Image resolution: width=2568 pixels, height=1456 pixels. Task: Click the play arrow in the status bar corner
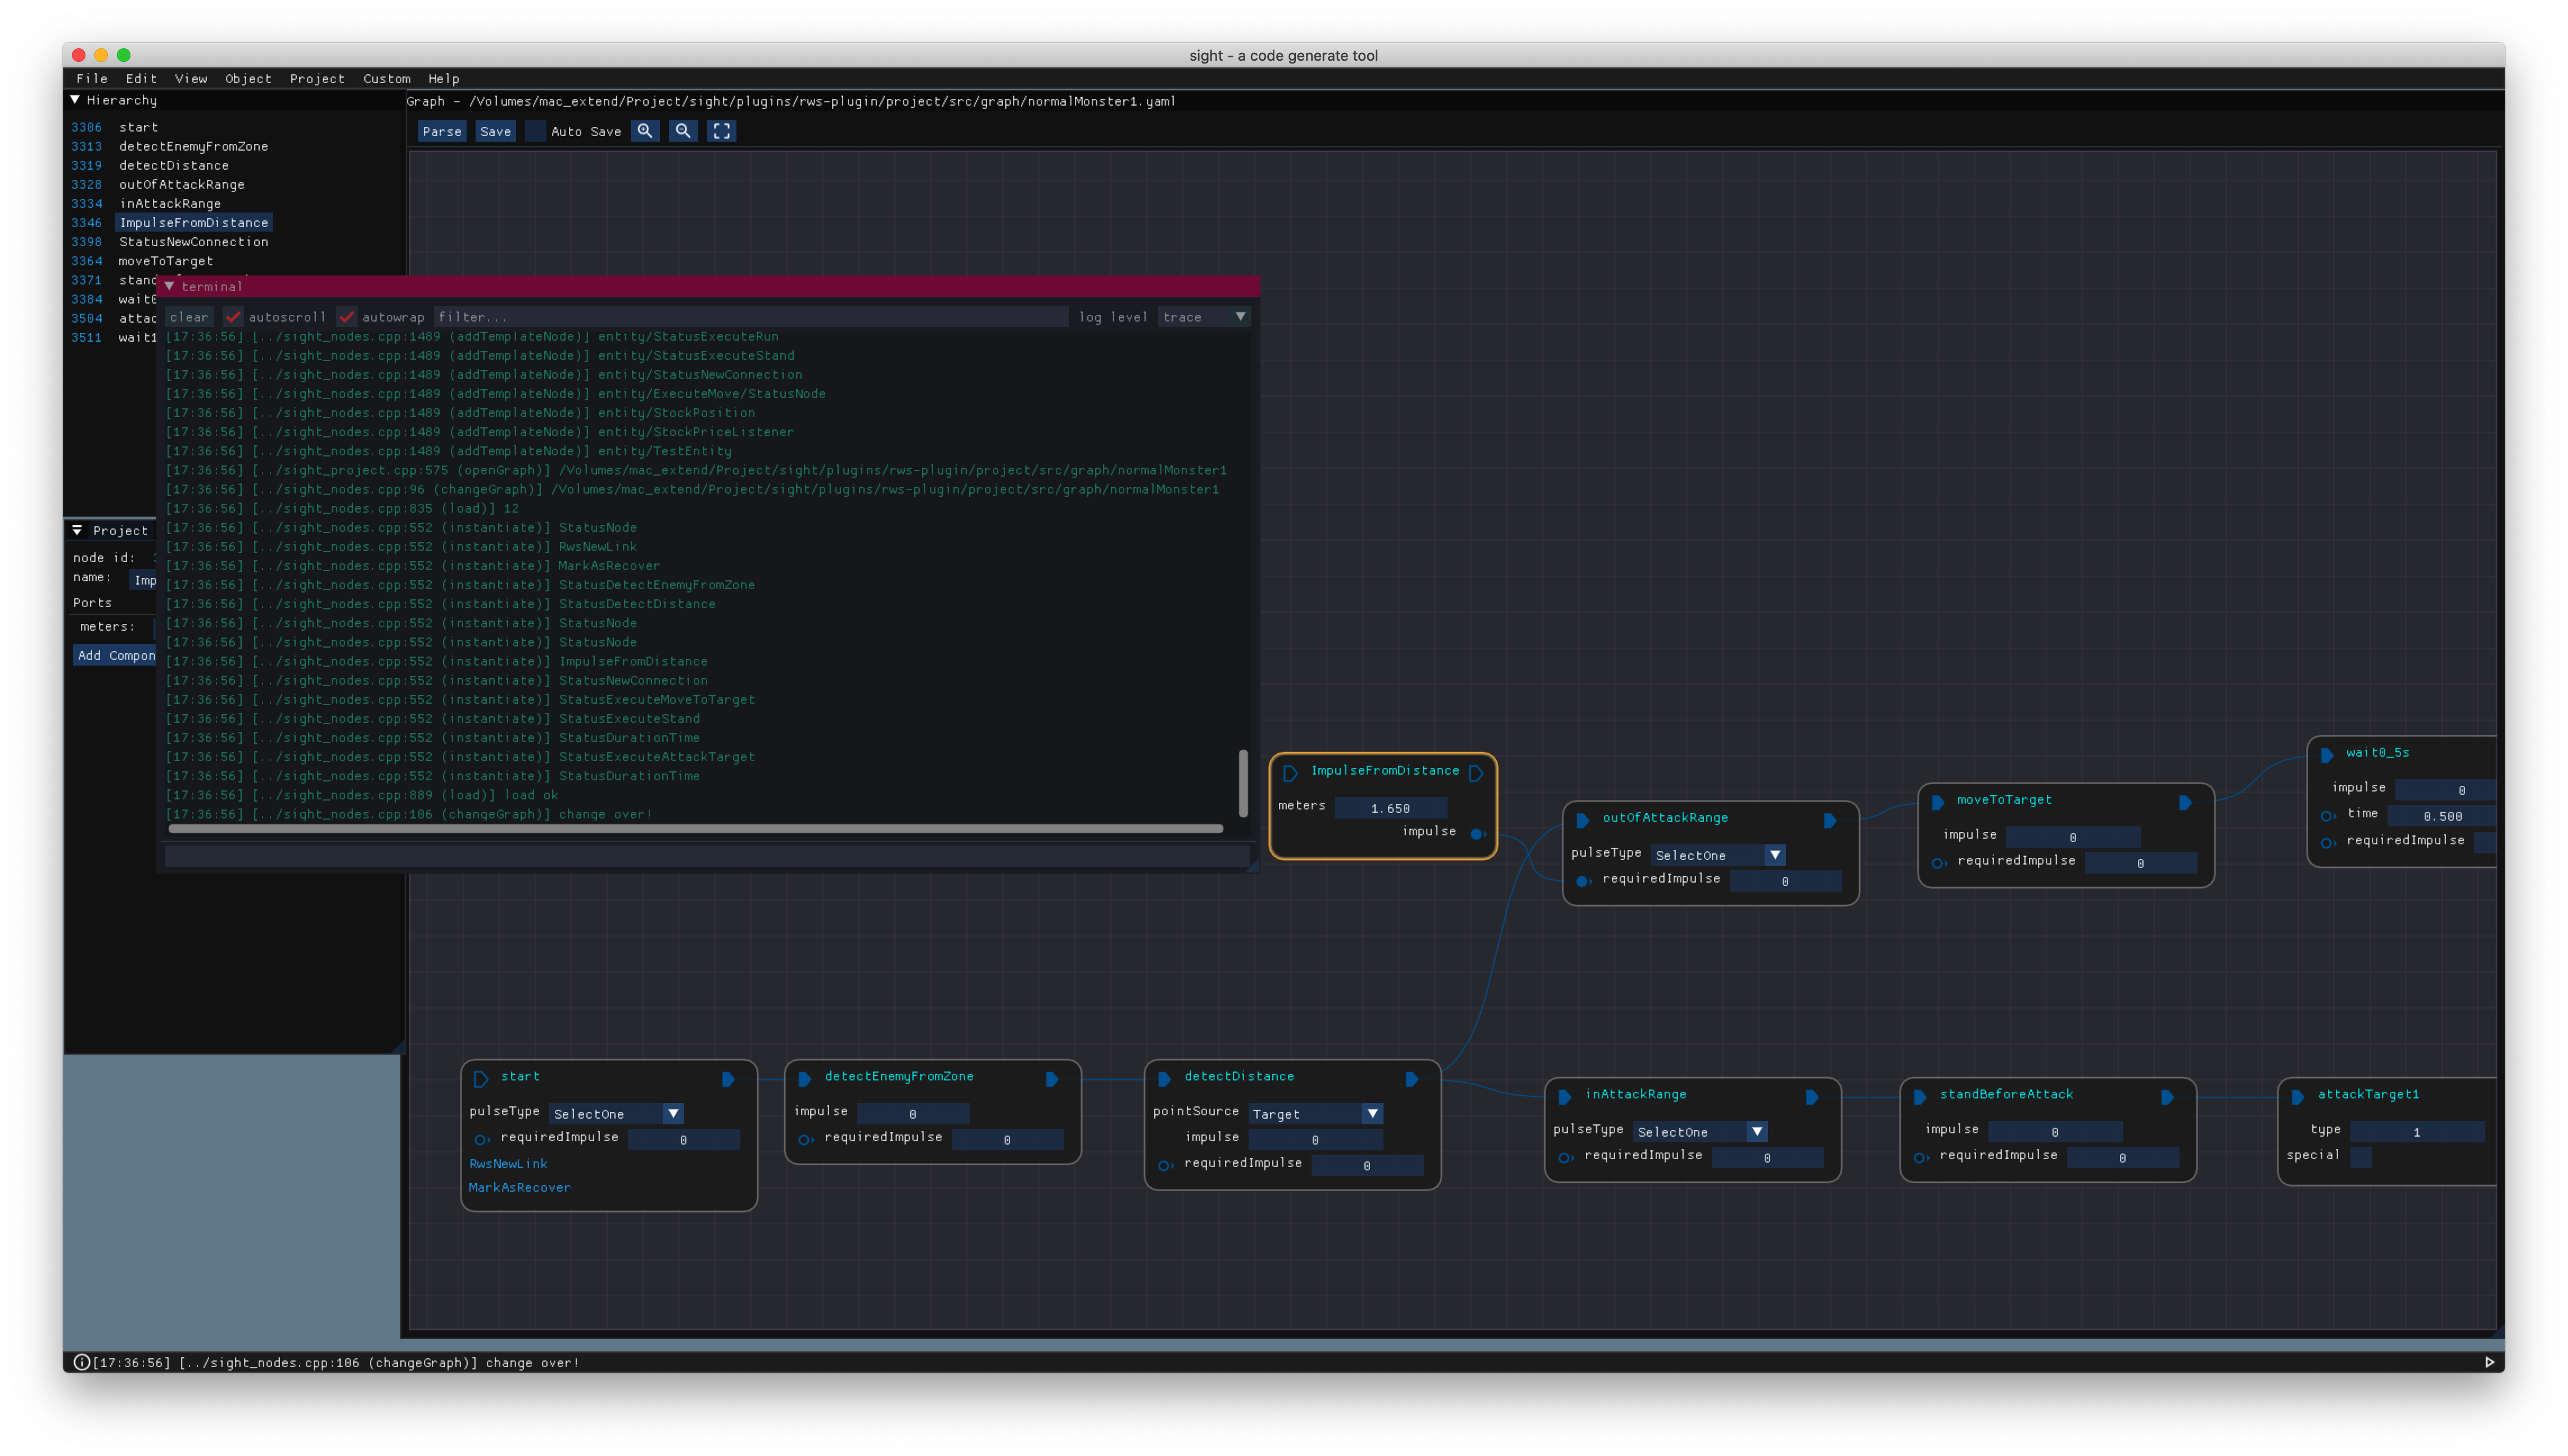pyautogui.click(x=2489, y=1362)
